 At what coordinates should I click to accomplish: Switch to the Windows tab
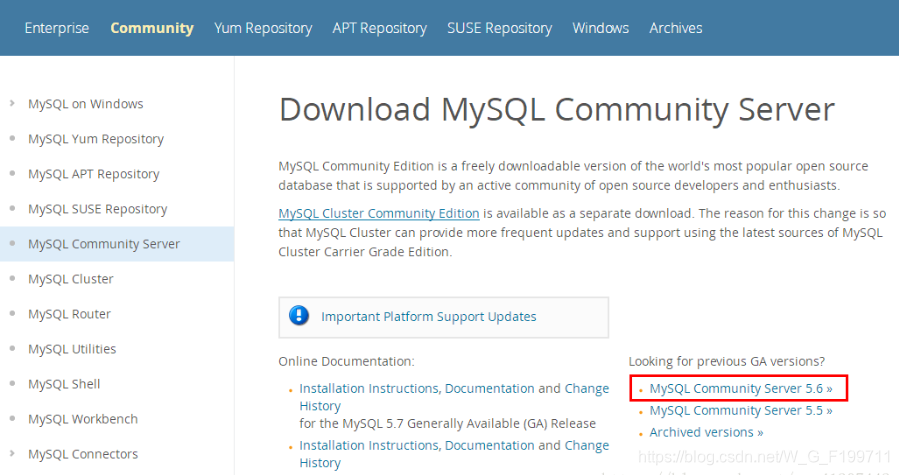(600, 28)
